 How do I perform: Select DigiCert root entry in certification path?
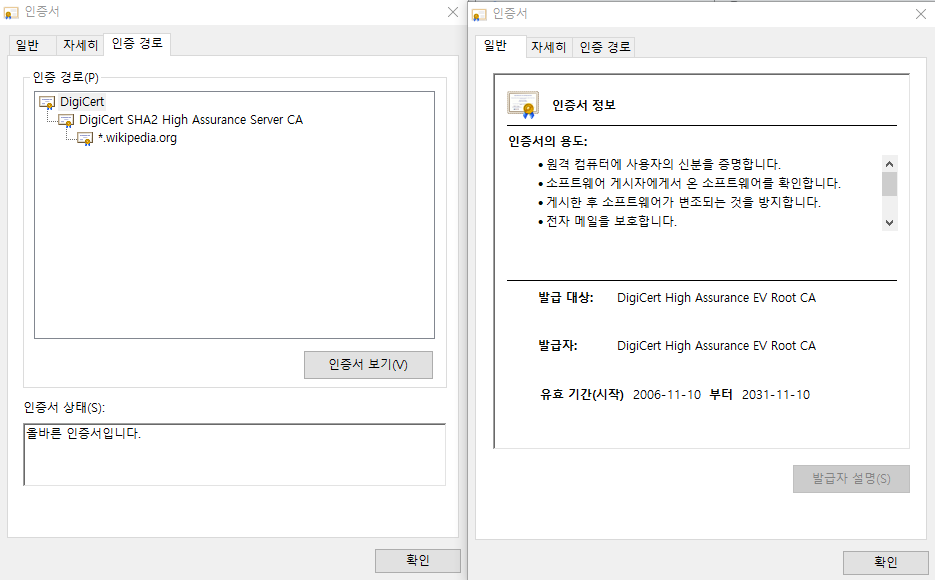(82, 102)
